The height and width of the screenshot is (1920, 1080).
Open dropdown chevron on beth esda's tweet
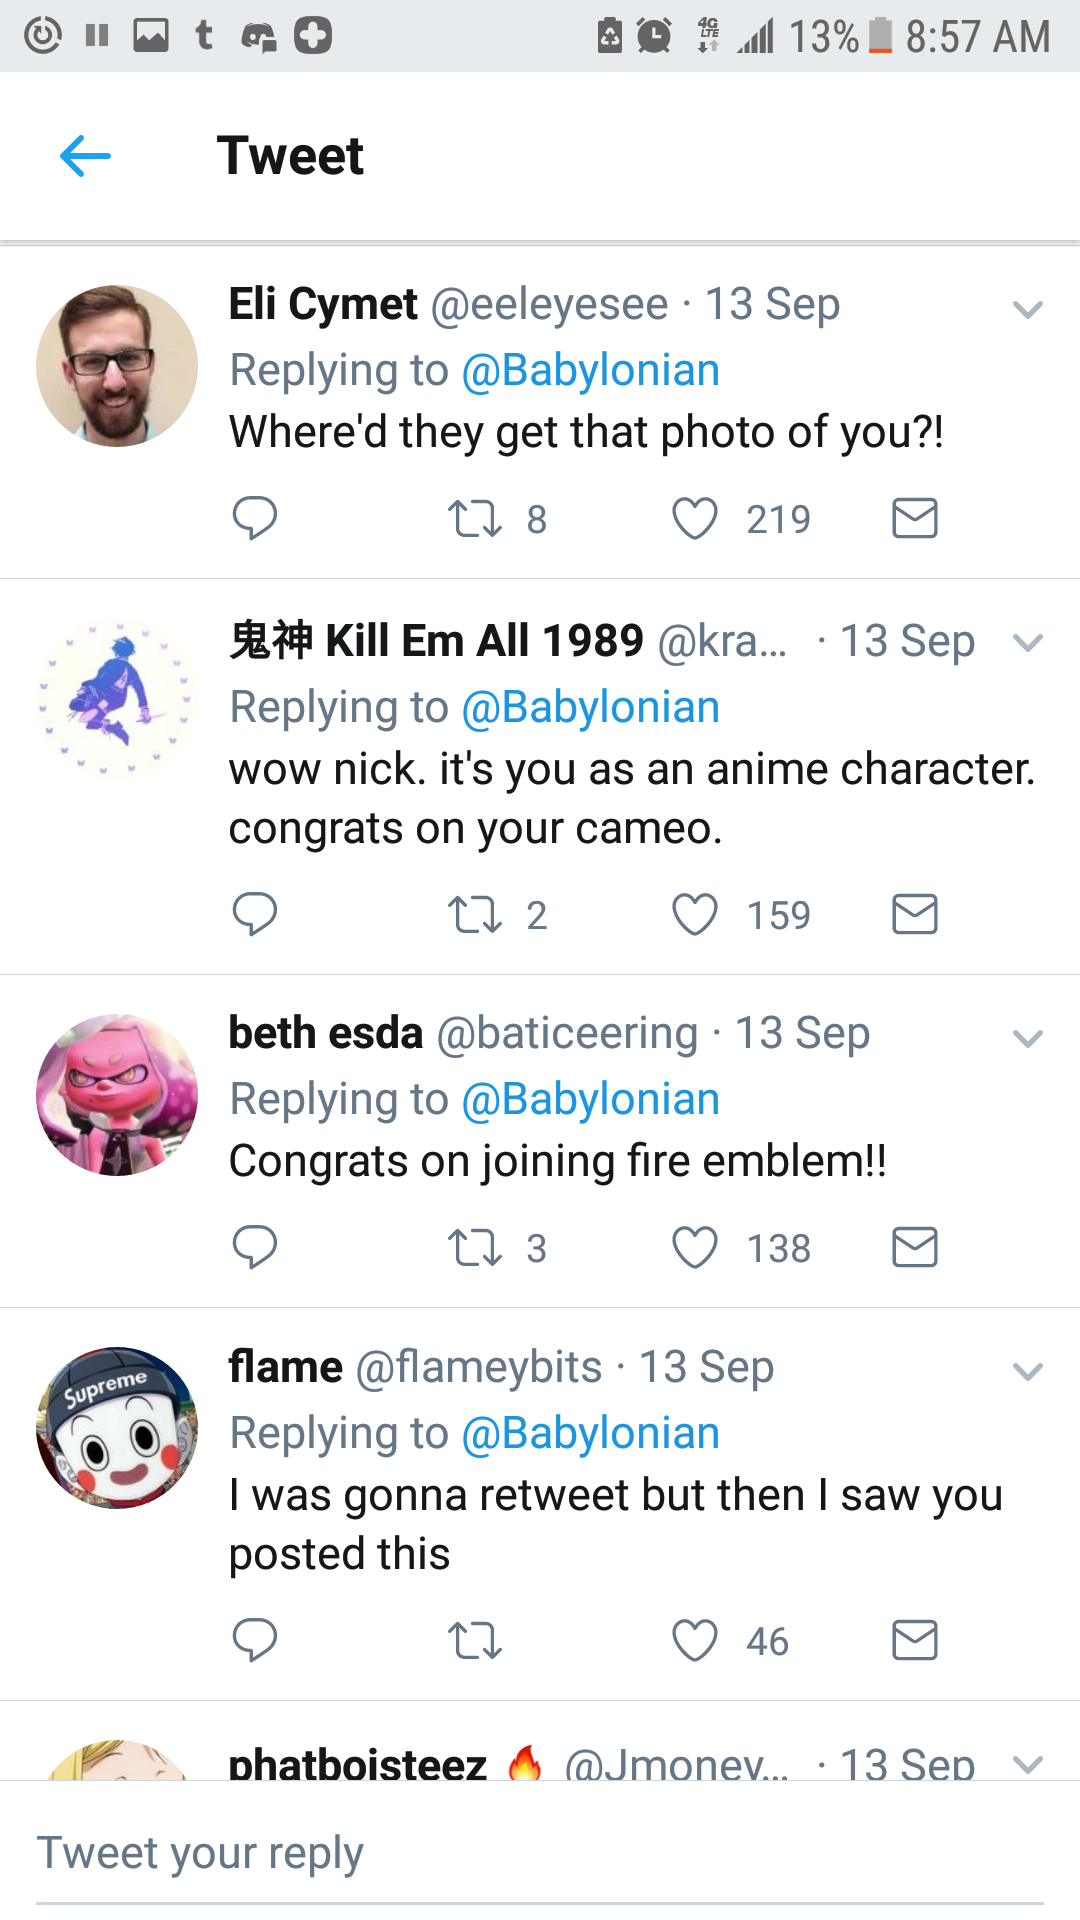click(1028, 1039)
